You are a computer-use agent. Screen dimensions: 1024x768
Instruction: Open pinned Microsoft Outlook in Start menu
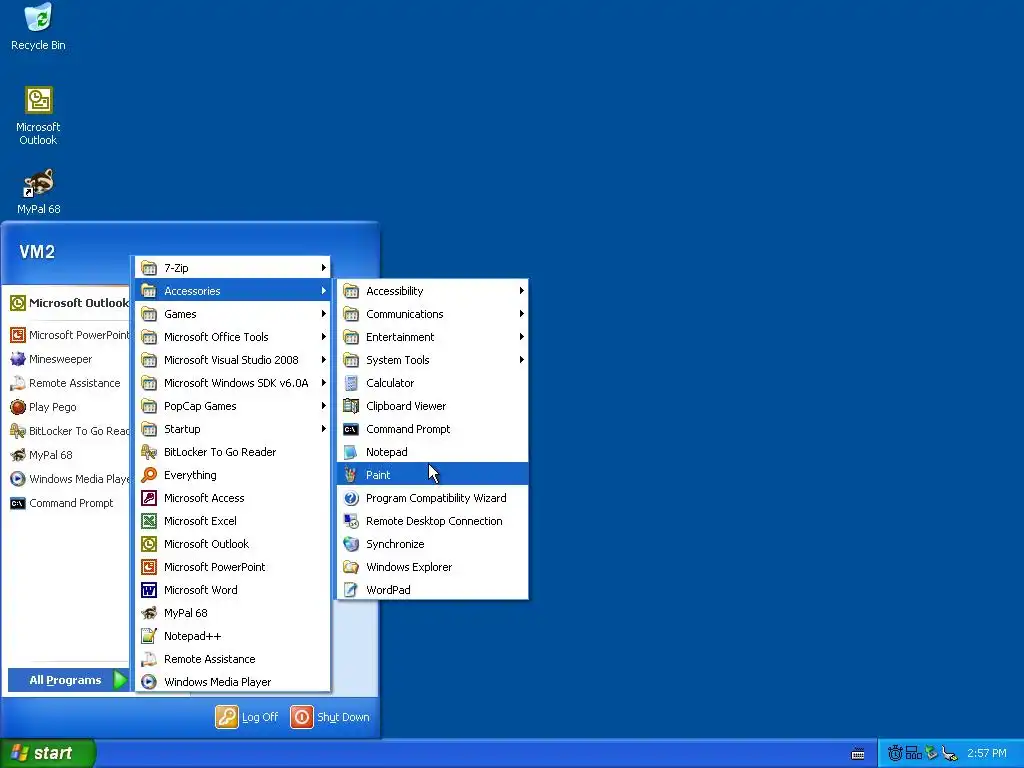pos(69,303)
